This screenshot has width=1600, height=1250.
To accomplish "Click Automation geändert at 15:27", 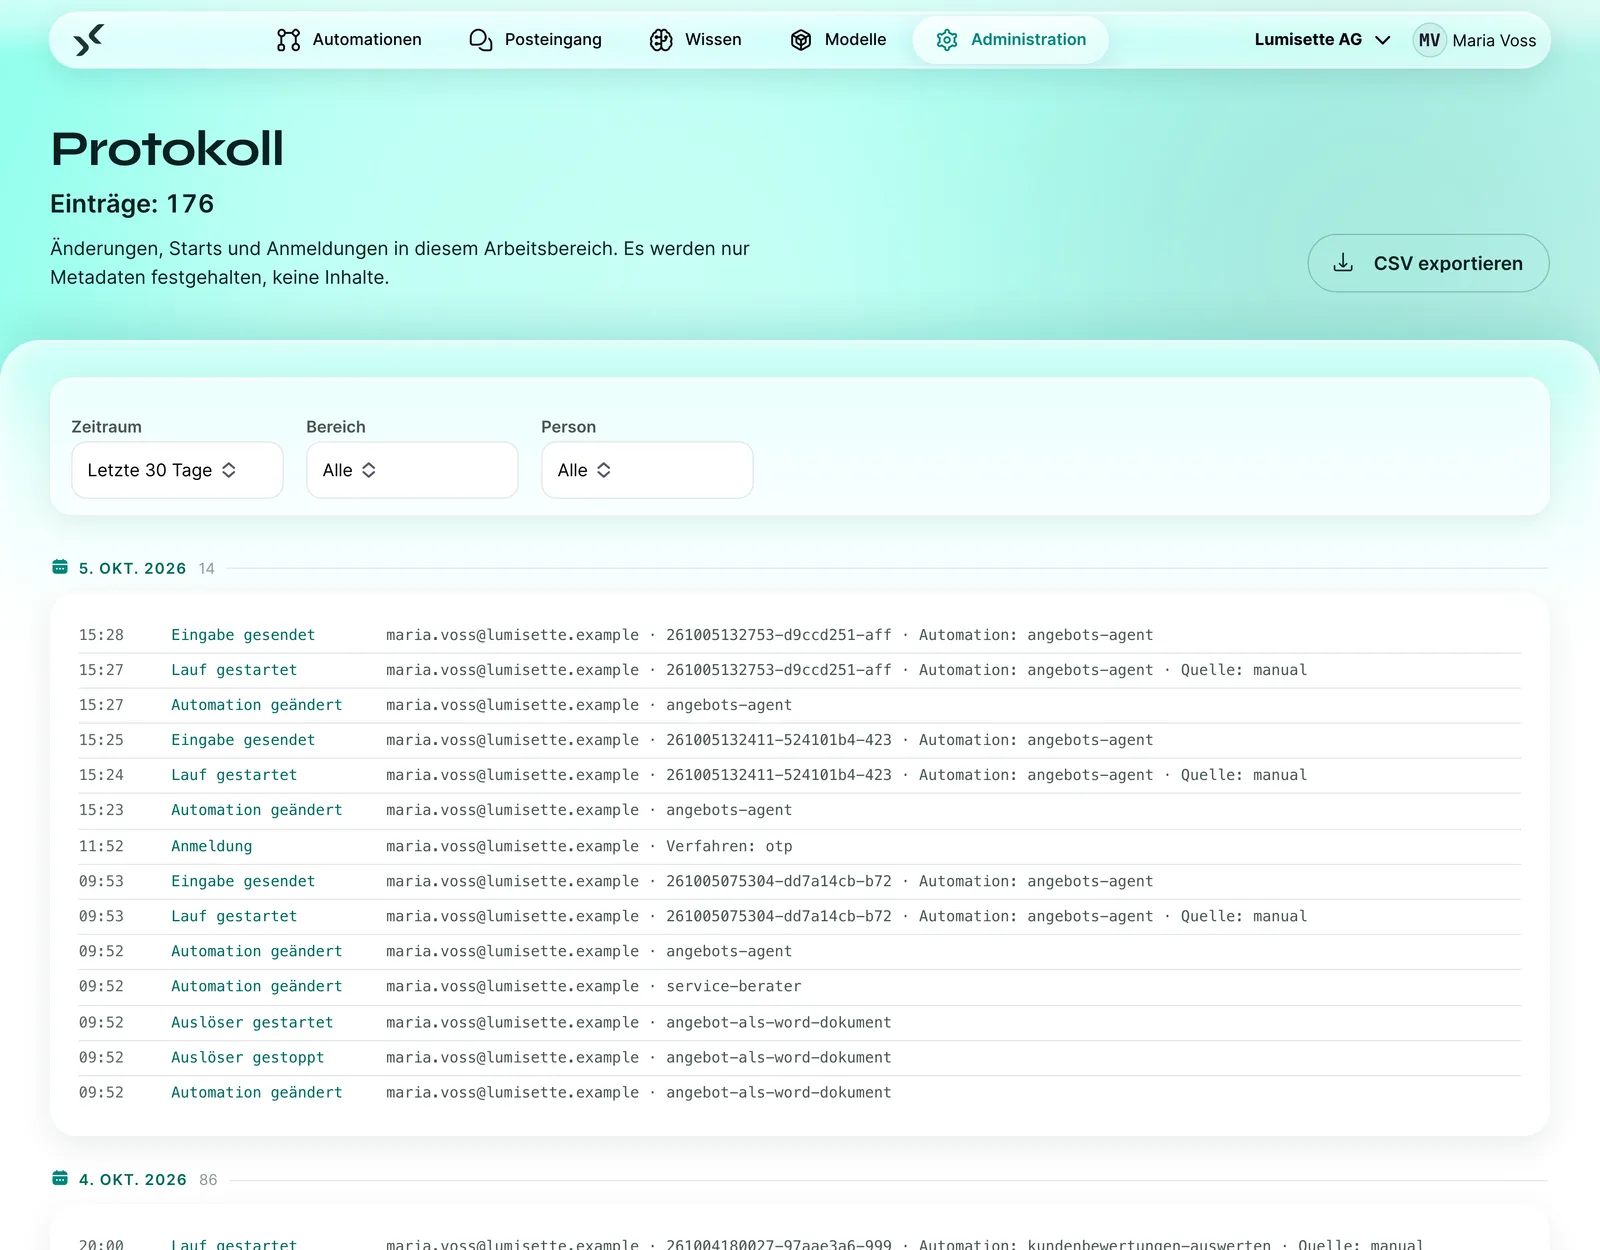I will click(x=256, y=705).
